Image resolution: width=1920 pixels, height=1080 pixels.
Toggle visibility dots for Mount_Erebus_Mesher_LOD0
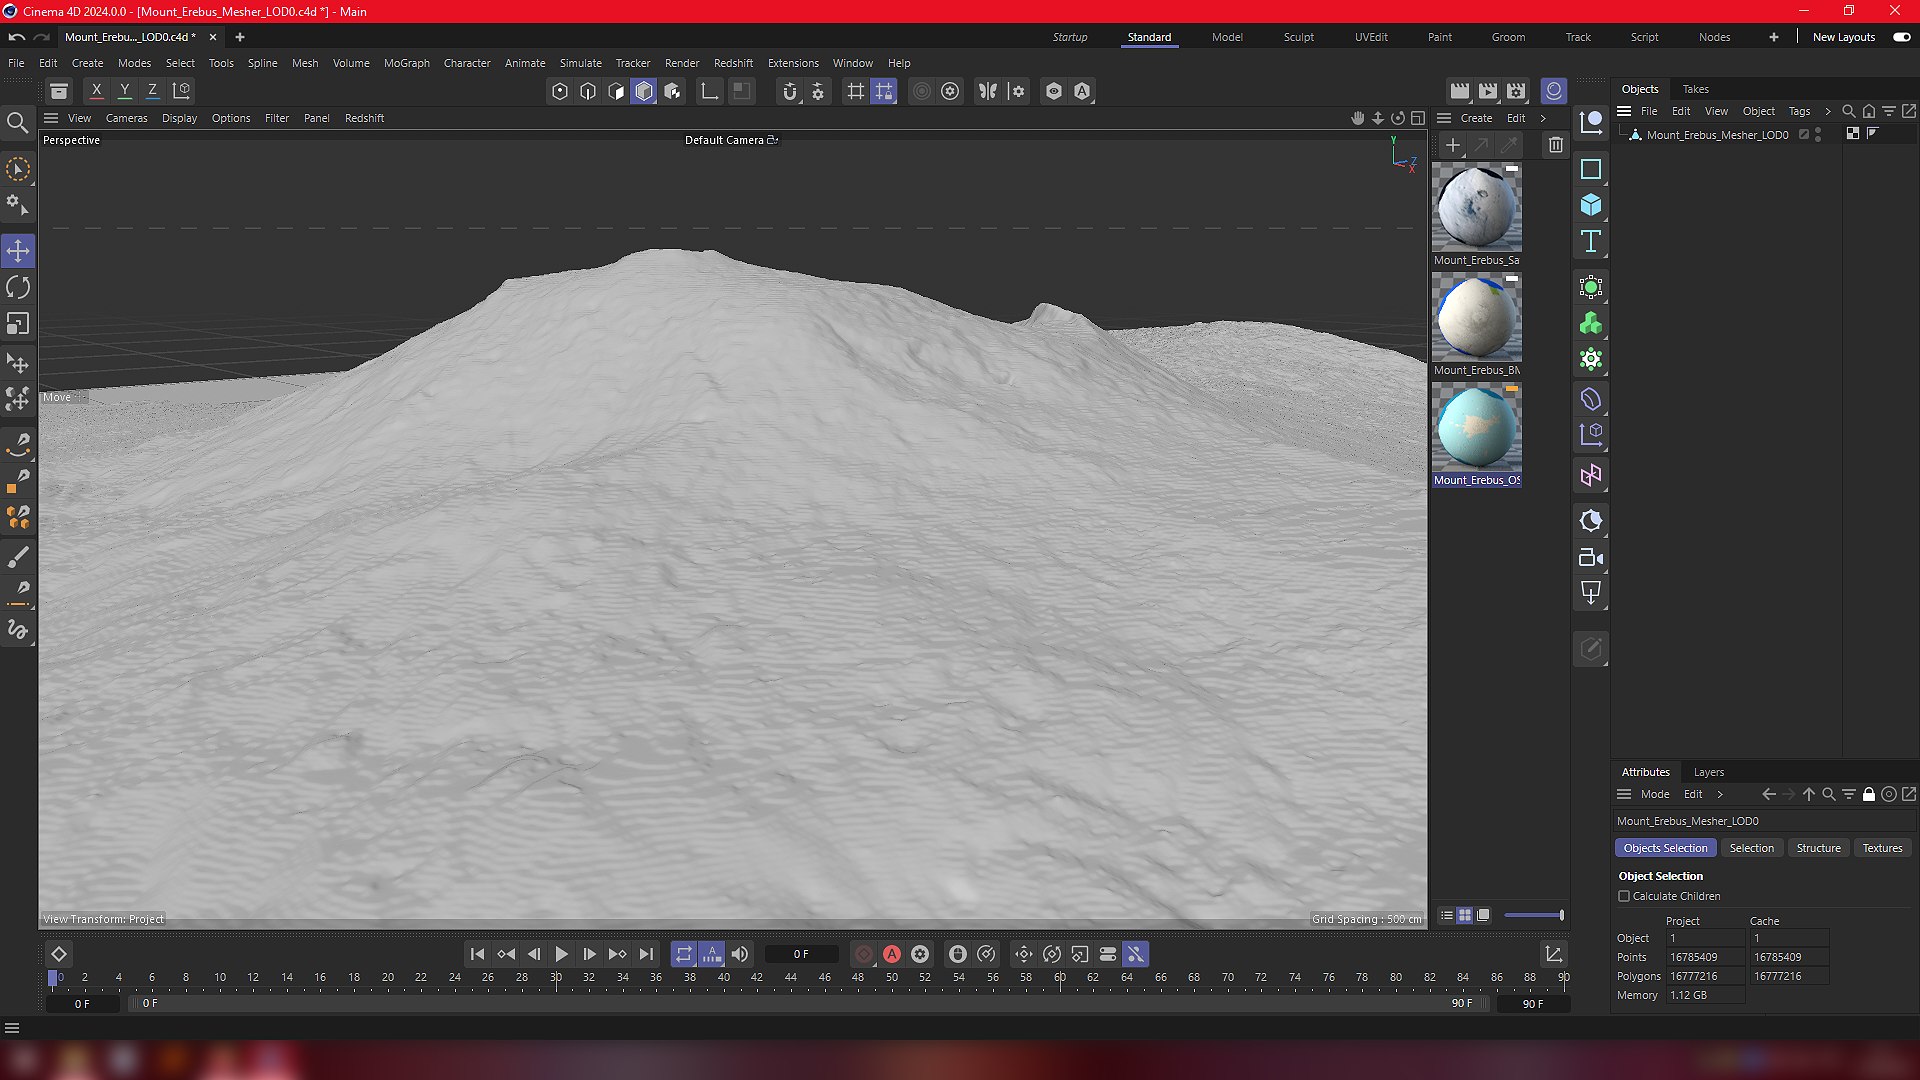click(1818, 135)
